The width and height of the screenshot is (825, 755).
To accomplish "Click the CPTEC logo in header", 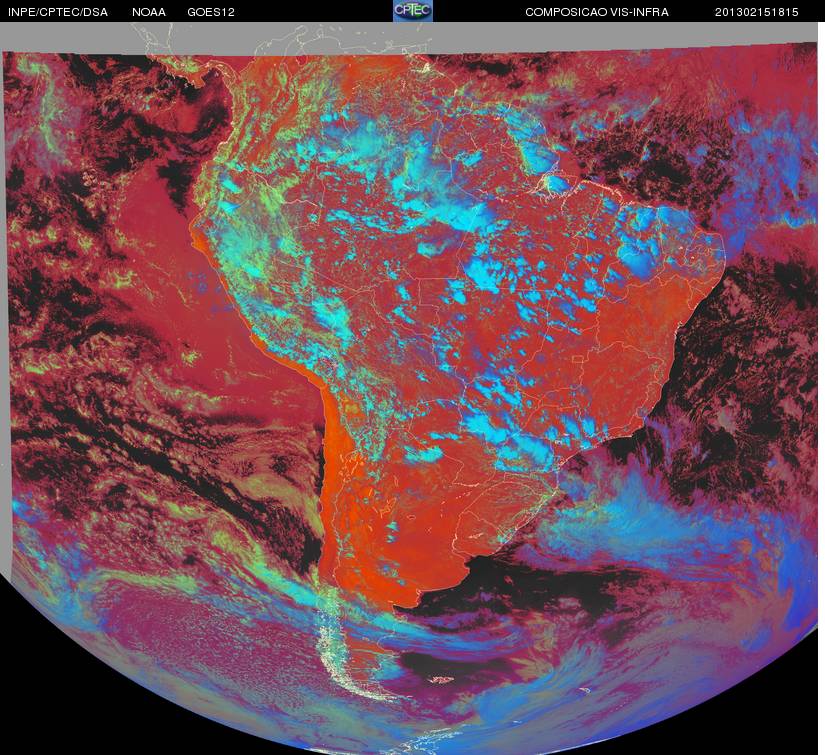I will click(x=413, y=11).
